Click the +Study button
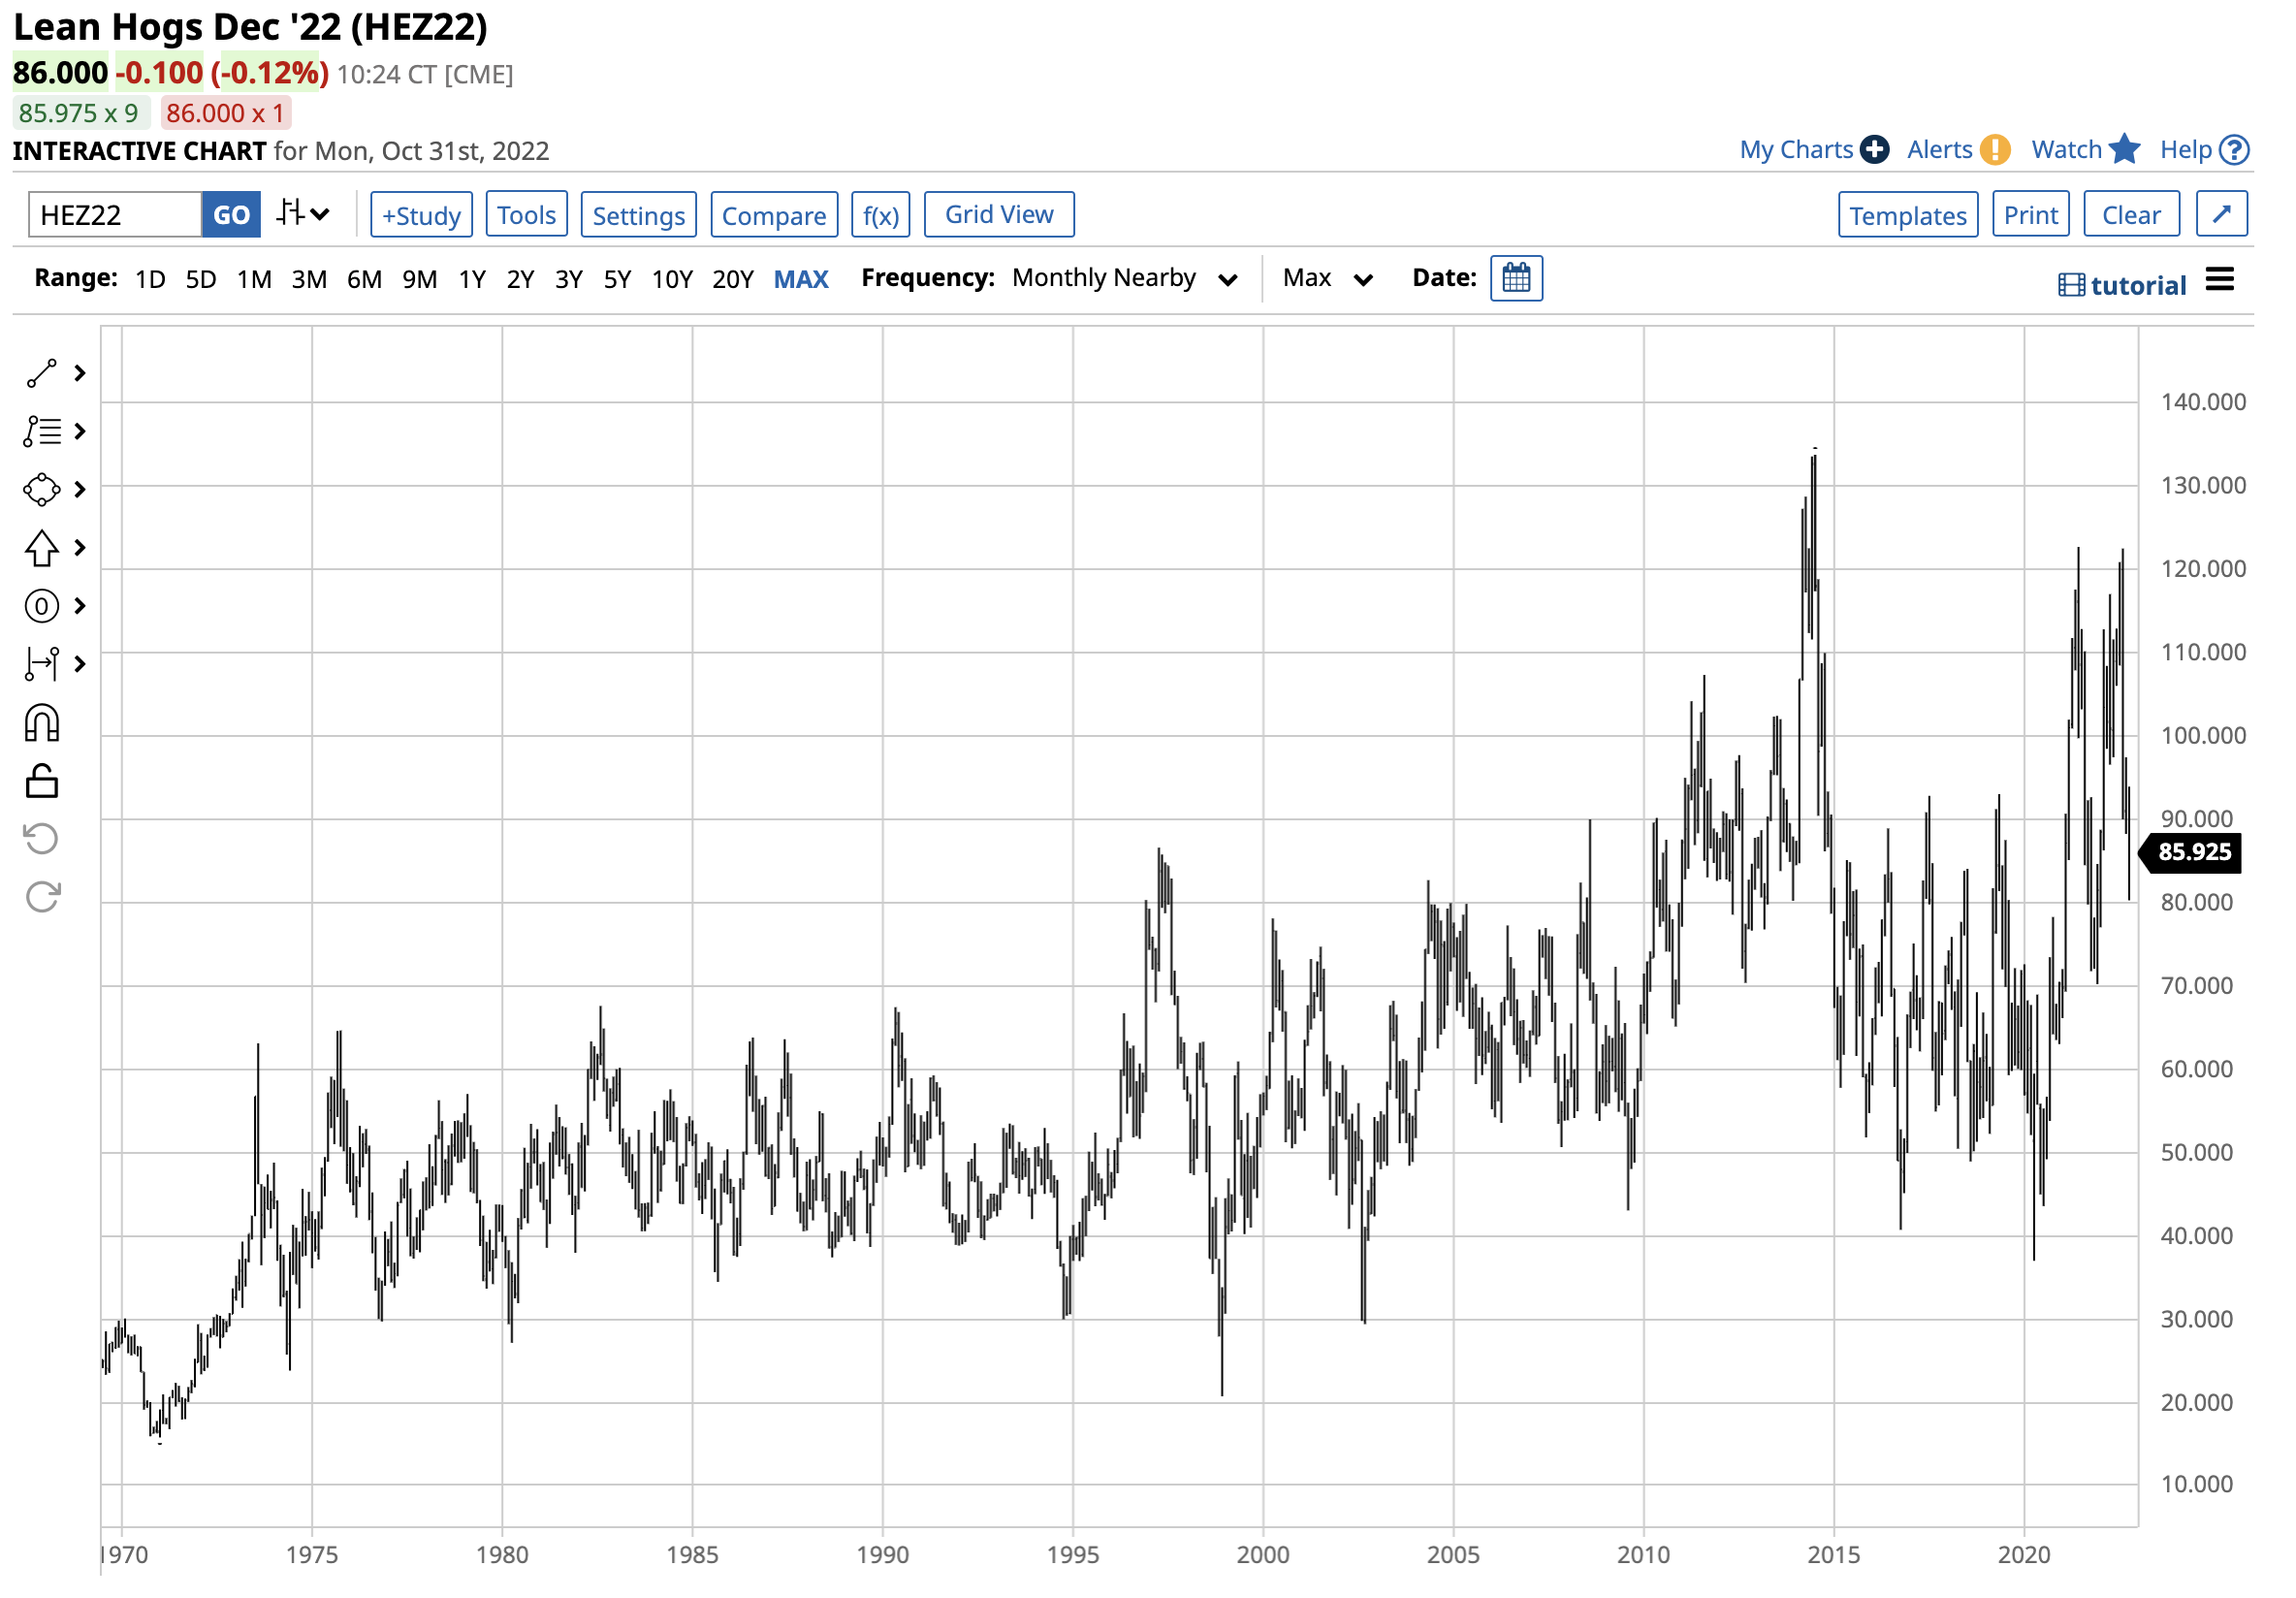 coord(421,215)
